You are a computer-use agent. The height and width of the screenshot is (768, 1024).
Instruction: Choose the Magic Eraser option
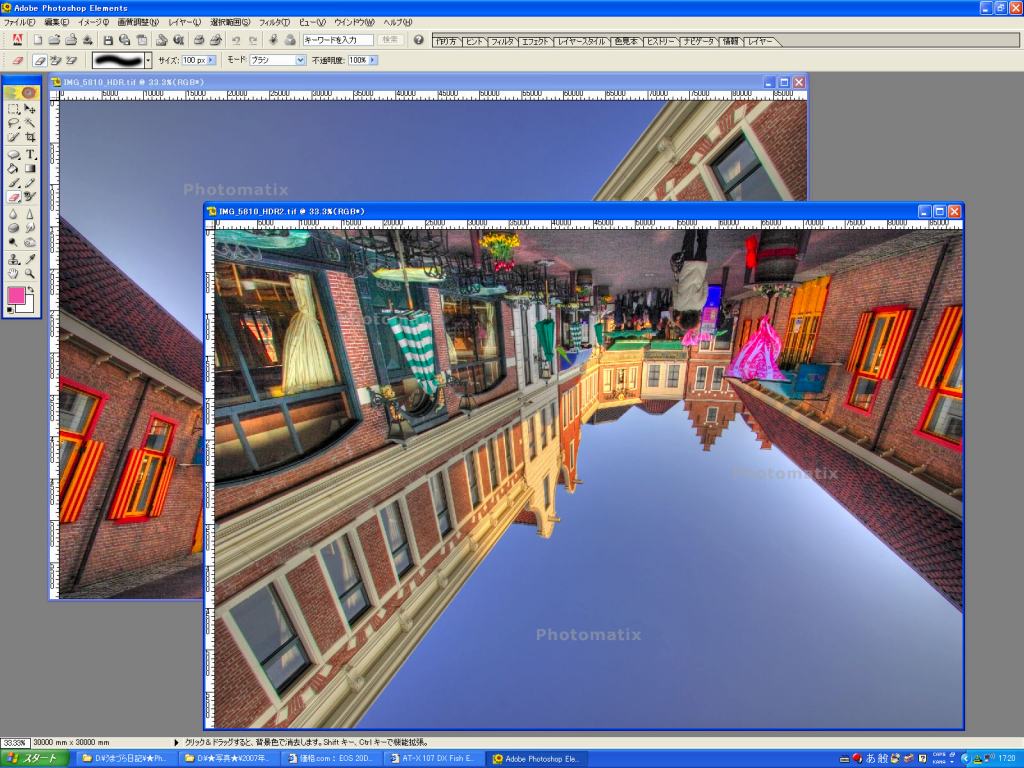click(72, 60)
